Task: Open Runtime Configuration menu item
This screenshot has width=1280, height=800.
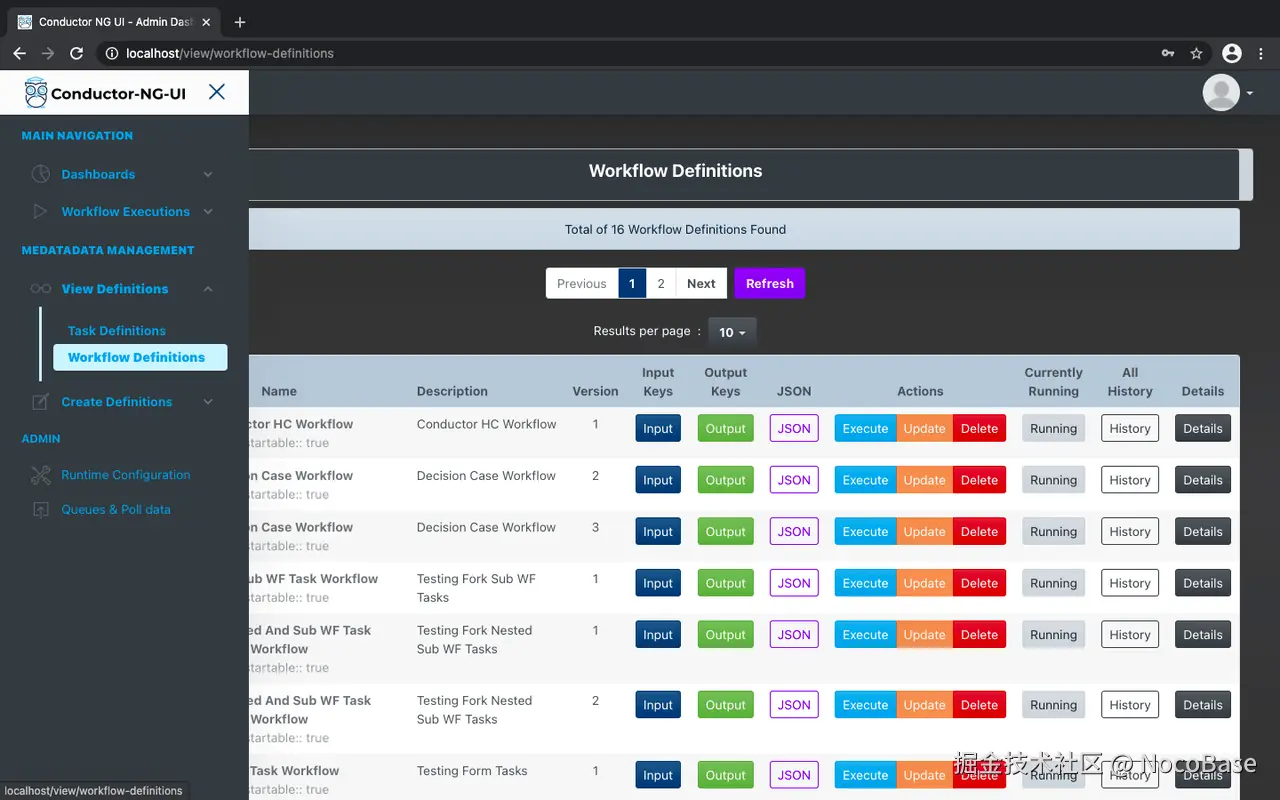Action: tap(125, 475)
